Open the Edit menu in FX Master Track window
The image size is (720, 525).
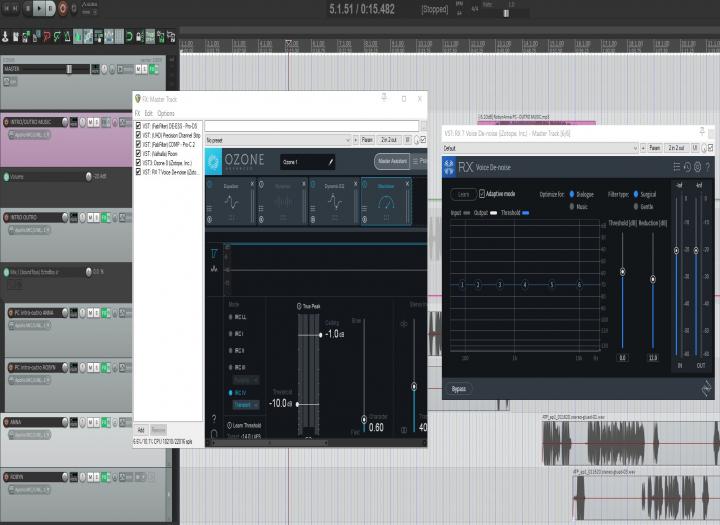[148, 113]
